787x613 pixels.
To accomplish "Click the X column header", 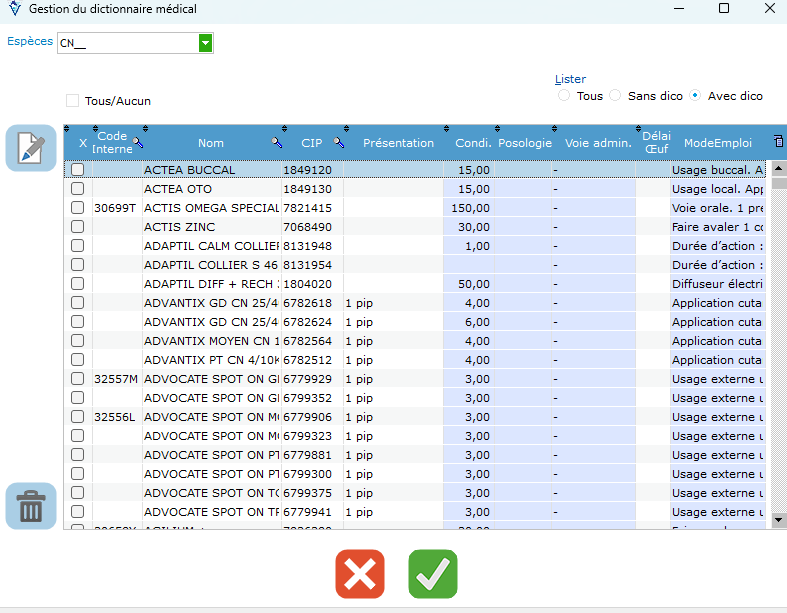I will [x=83, y=143].
